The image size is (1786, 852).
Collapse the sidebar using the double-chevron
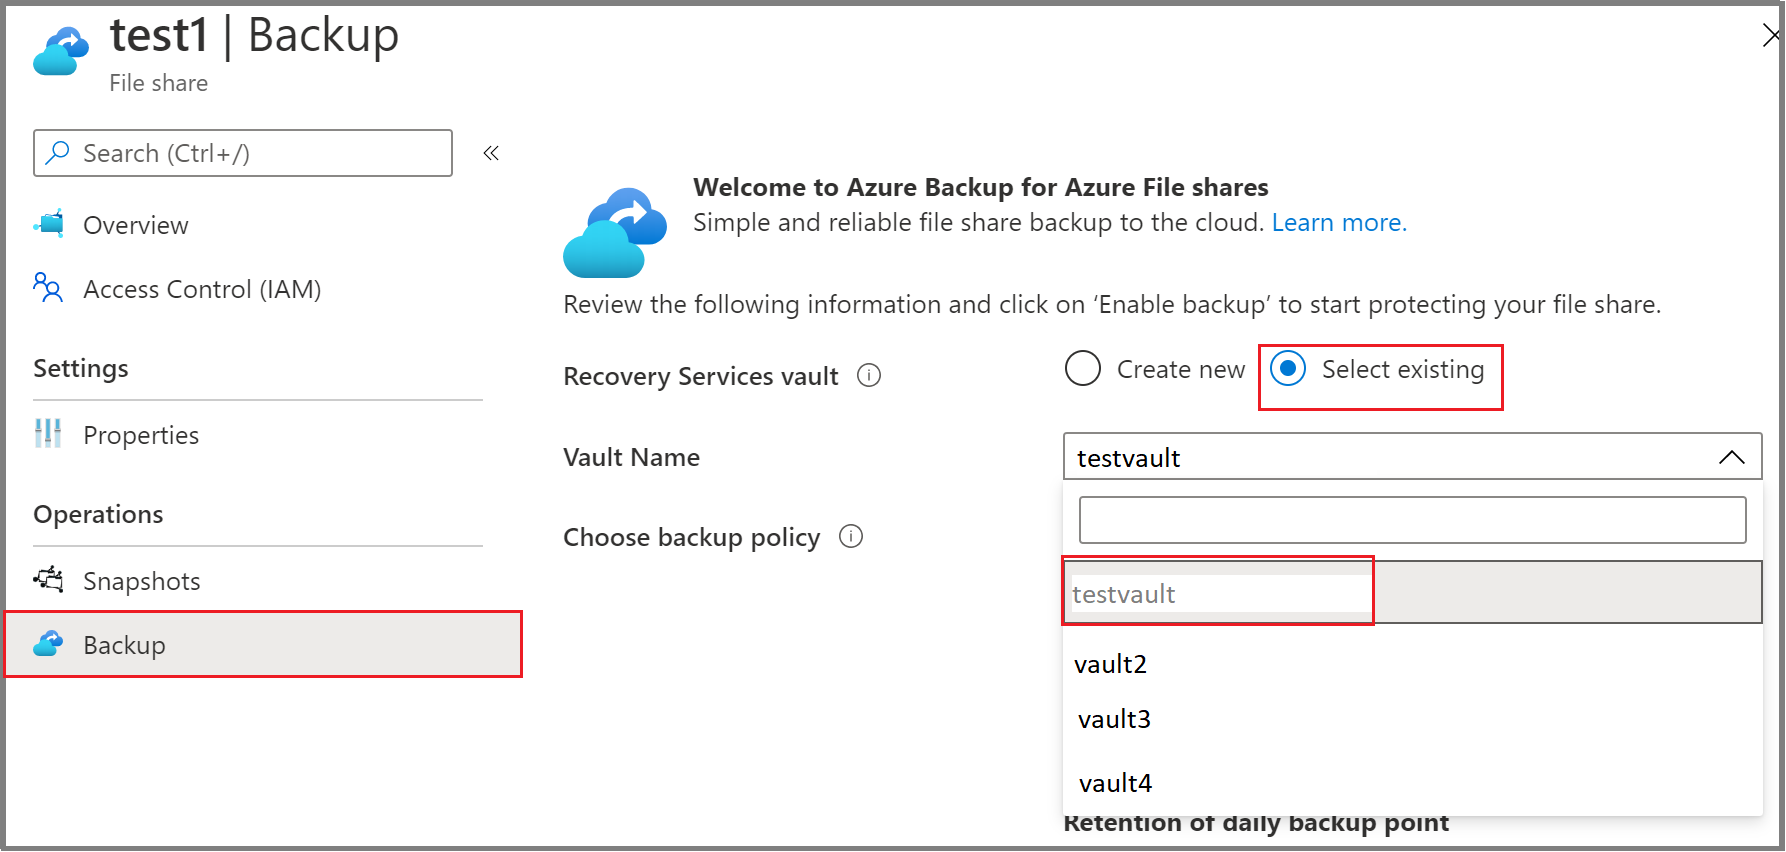(491, 152)
